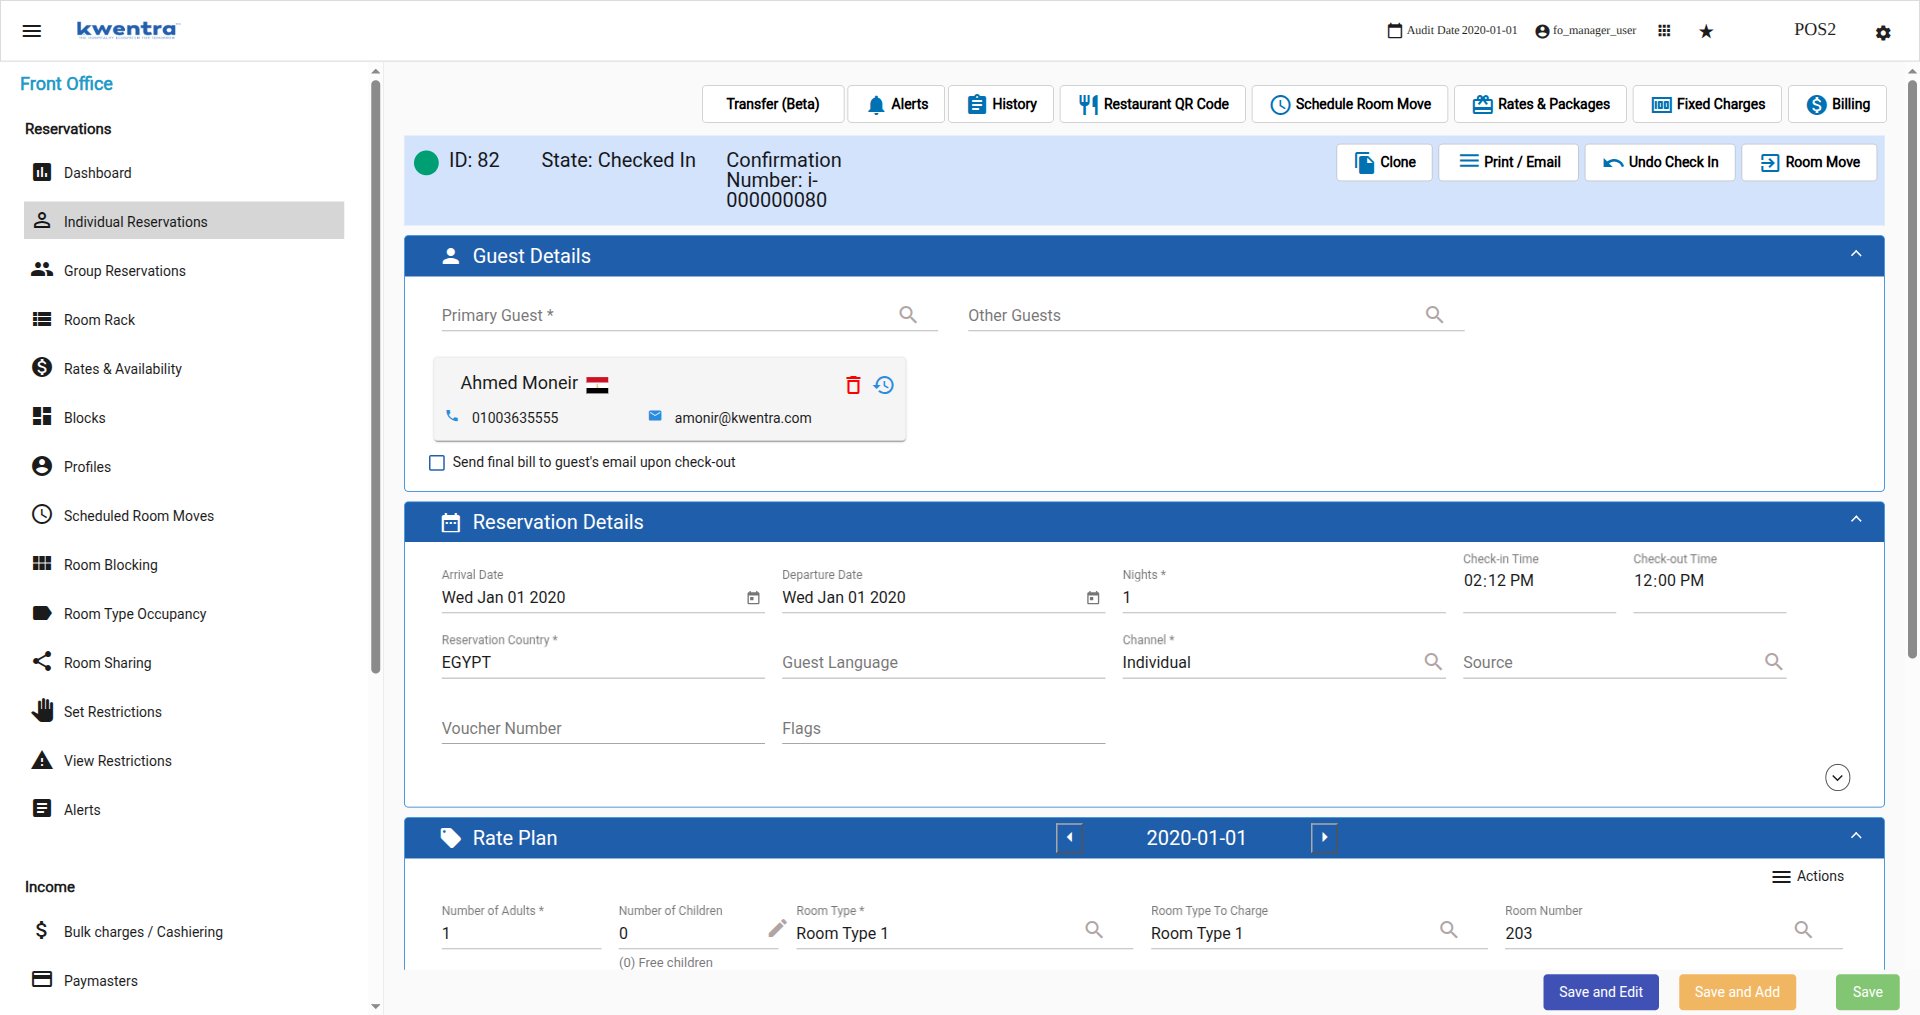
Task: Open Departure Date calendar picker
Action: (1093, 598)
